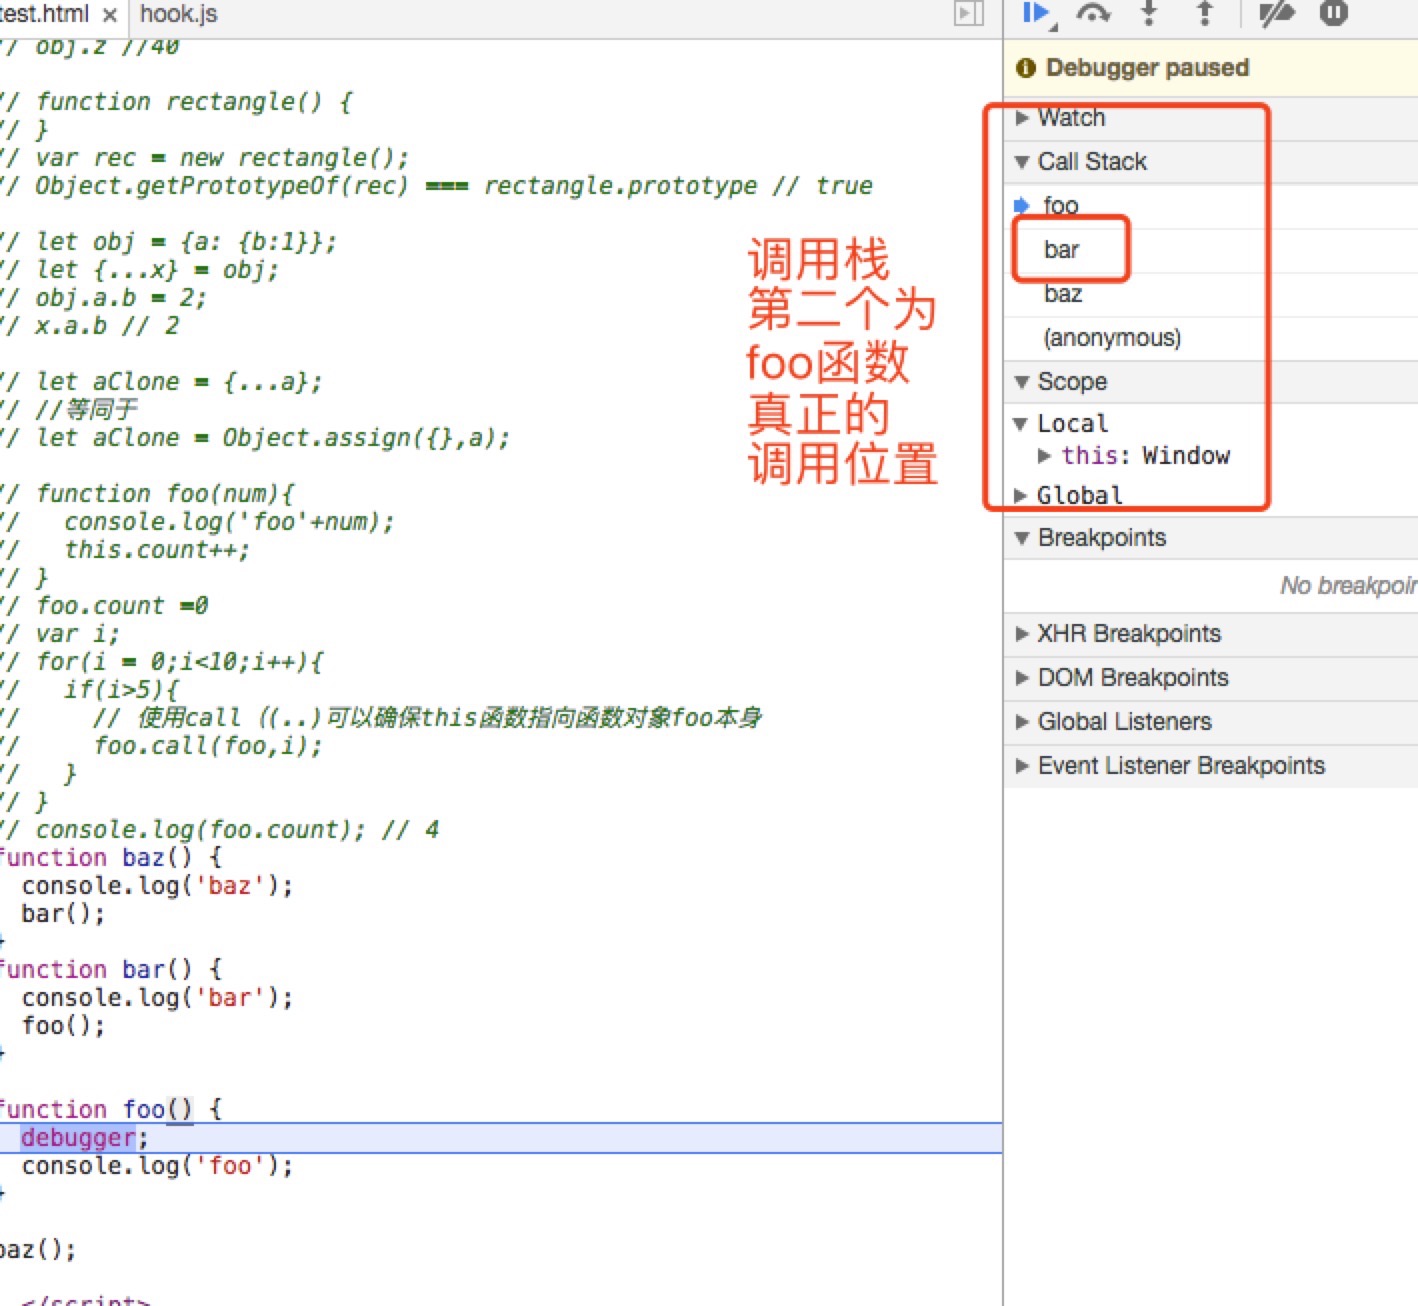This screenshot has width=1418, height=1306.
Task: Select the (anonymous) call stack frame
Action: [x=1210, y=338]
